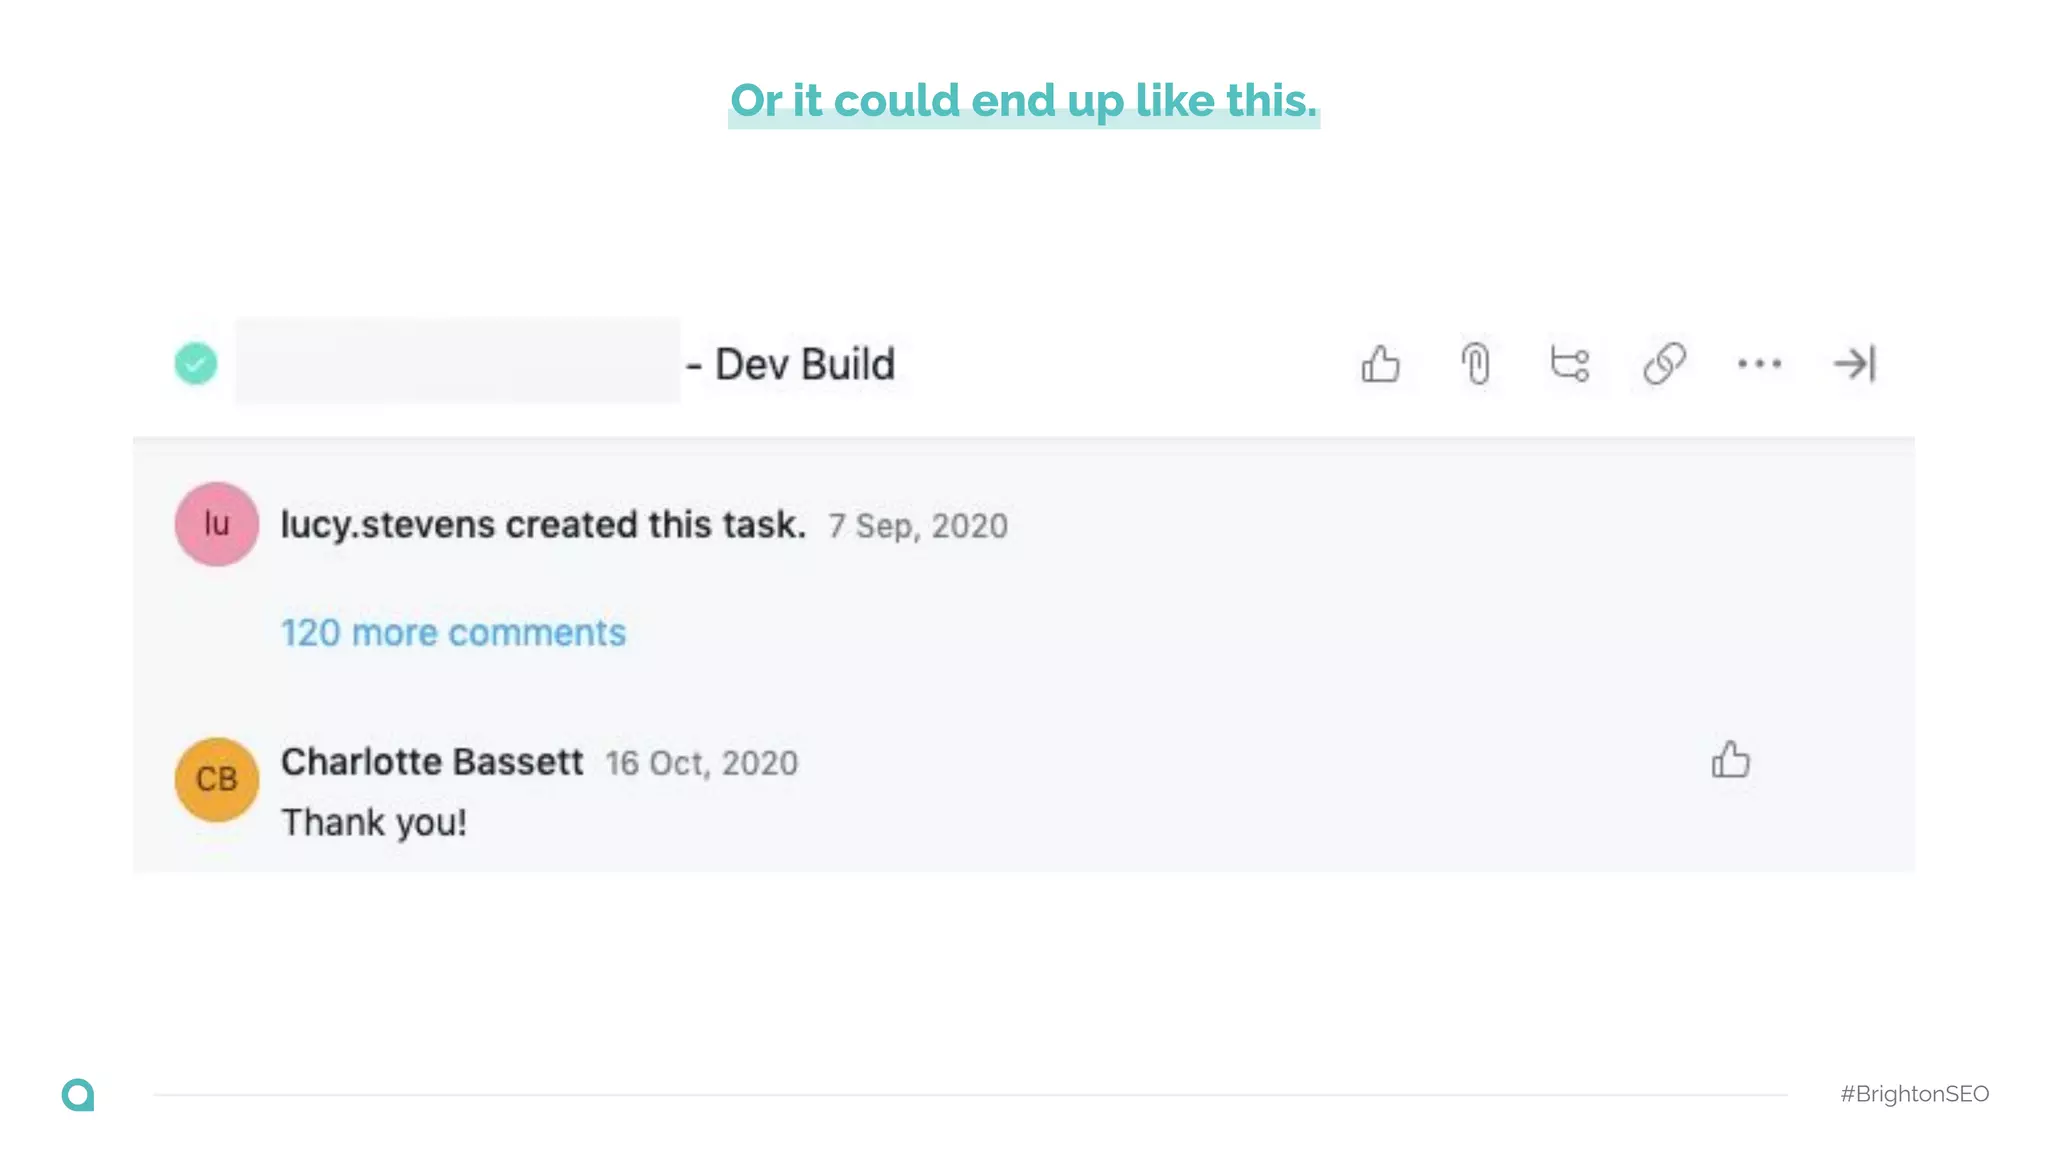2048x1152 pixels.
Task: Like the Dev Build task
Action: (x=1380, y=364)
